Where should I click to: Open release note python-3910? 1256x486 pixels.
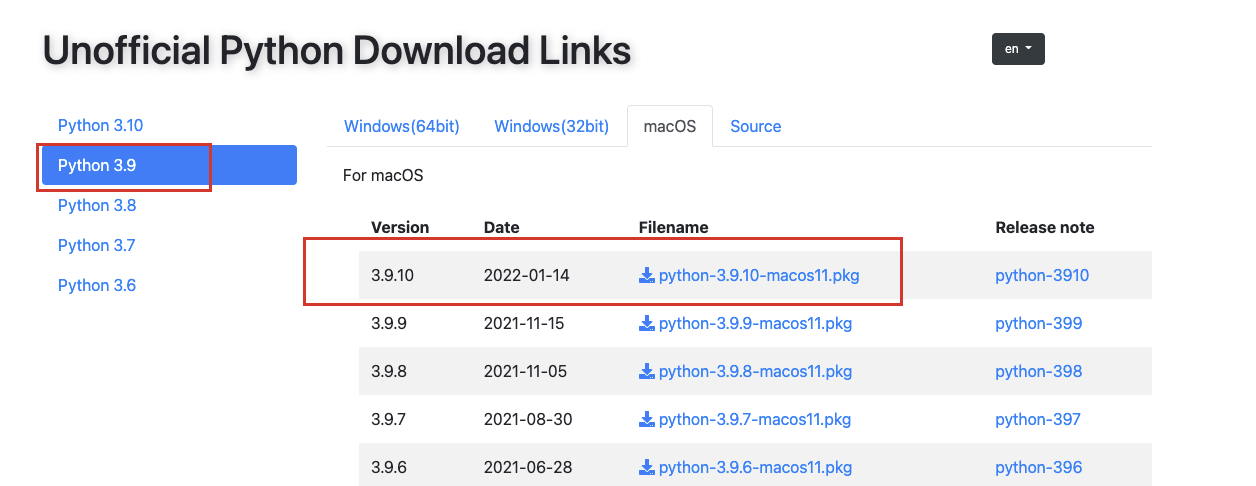coord(1042,275)
